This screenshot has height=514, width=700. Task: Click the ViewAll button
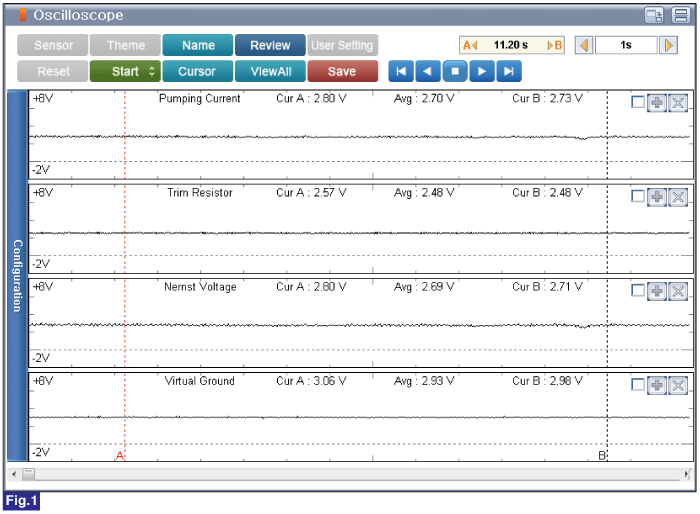(x=270, y=71)
